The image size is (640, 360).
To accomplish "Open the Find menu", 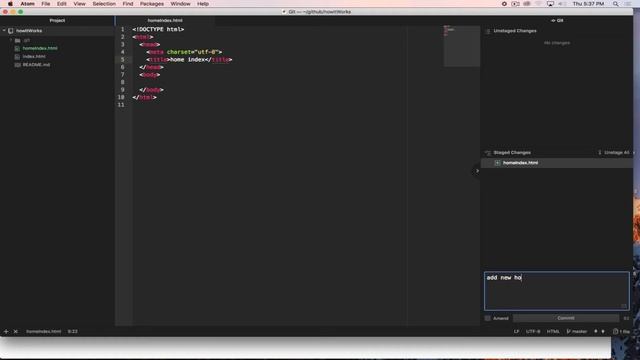I will coord(128,4).
